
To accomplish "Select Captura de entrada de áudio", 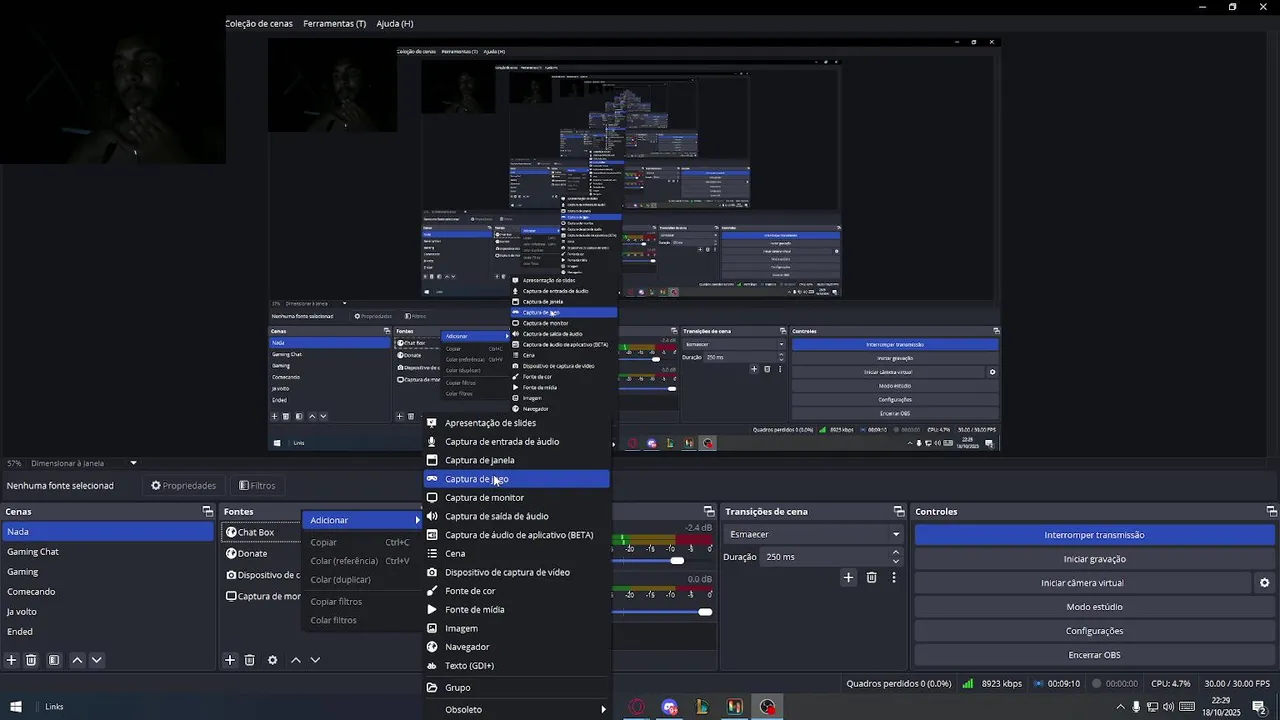I will click(517, 442).
